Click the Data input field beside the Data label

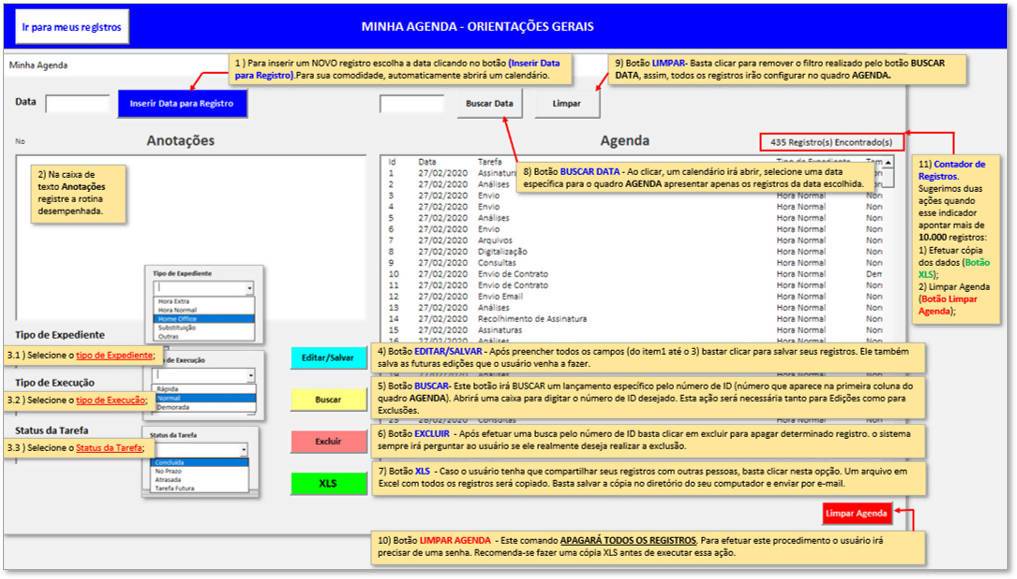coord(78,104)
